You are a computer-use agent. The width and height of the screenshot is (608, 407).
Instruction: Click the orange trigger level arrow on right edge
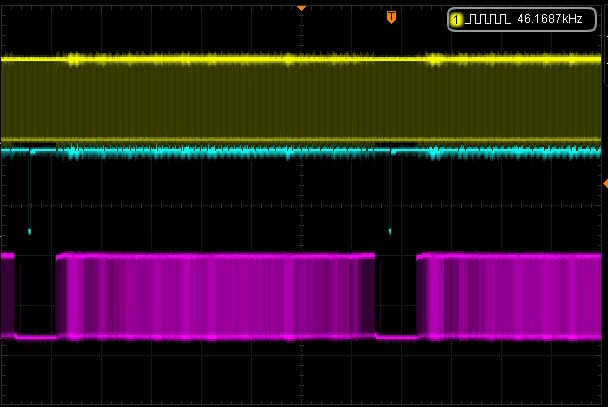(x=605, y=184)
